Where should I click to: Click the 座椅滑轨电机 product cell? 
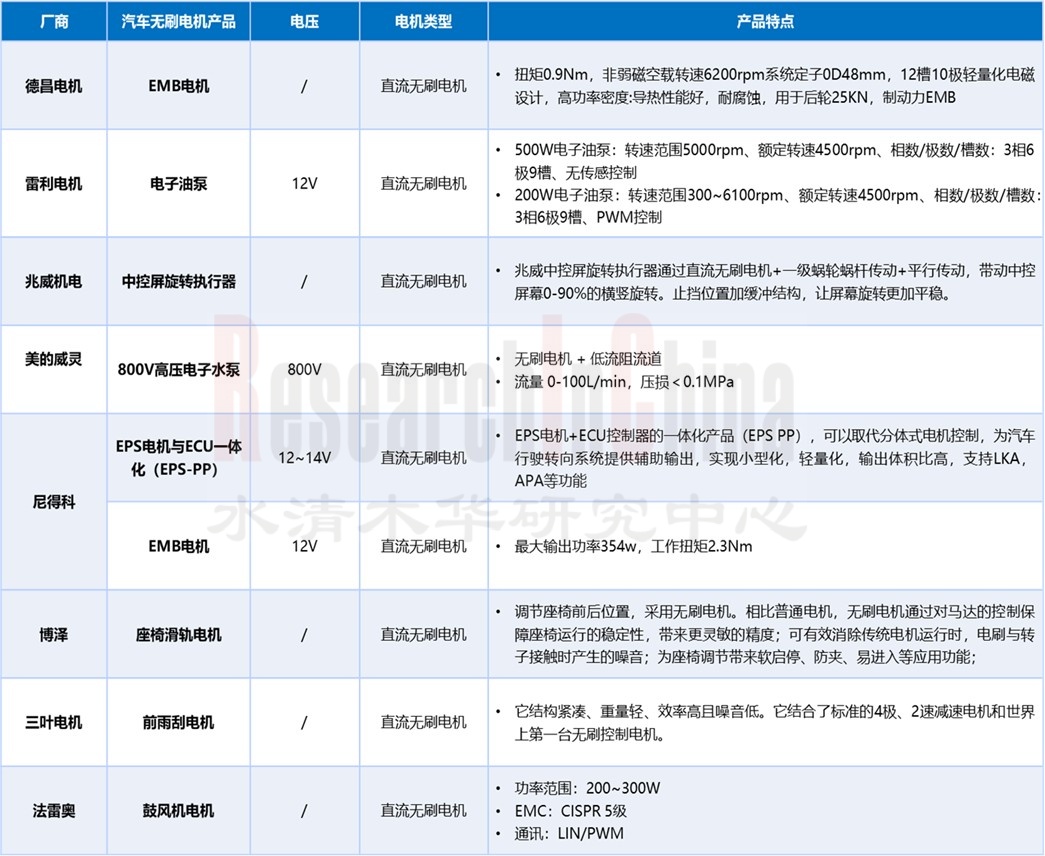[x=178, y=634]
